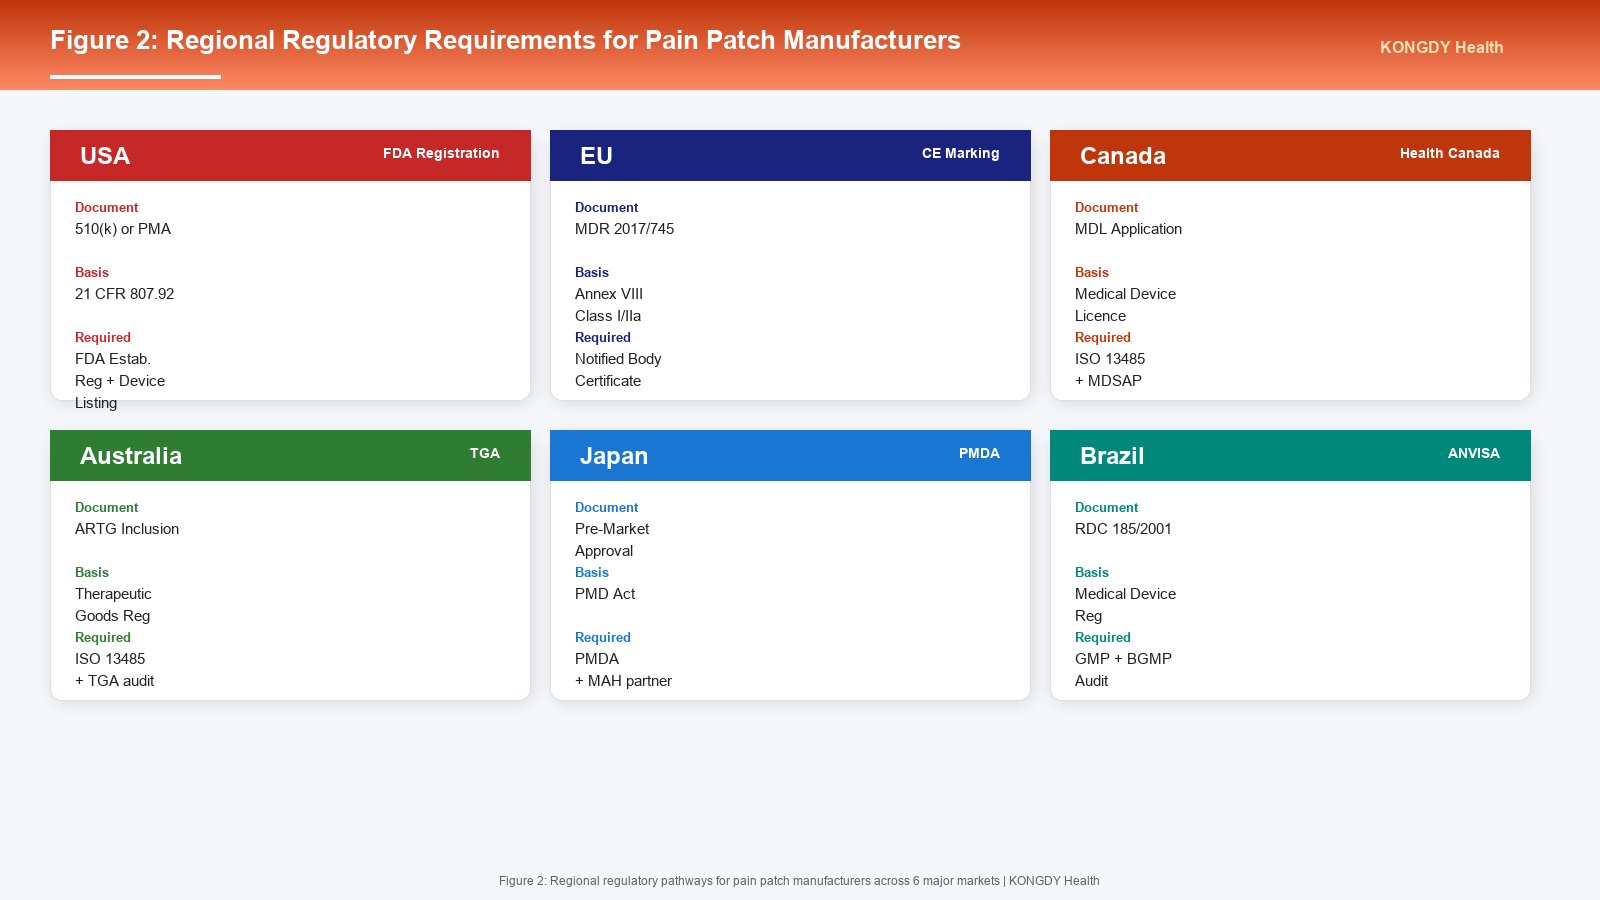Click the RDC 185/2001 text
Viewport: 1600px width, 900px height.
click(x=1123, y=529)
